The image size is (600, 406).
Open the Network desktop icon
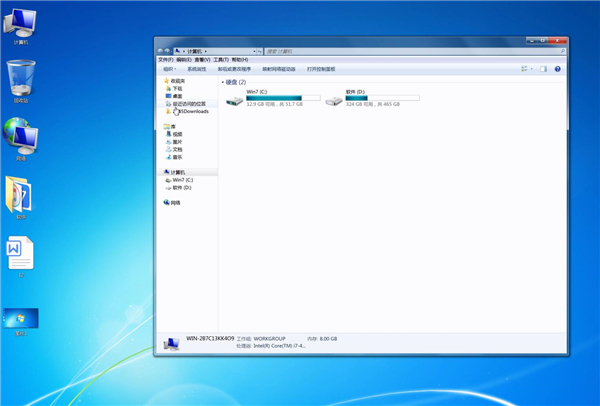21,136
